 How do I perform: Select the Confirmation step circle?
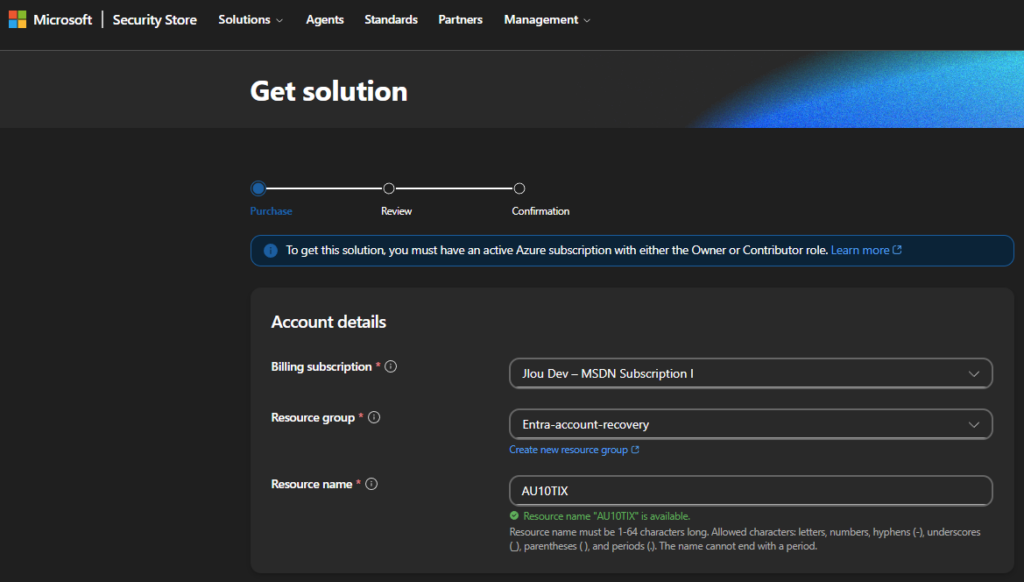coord(519,188)
